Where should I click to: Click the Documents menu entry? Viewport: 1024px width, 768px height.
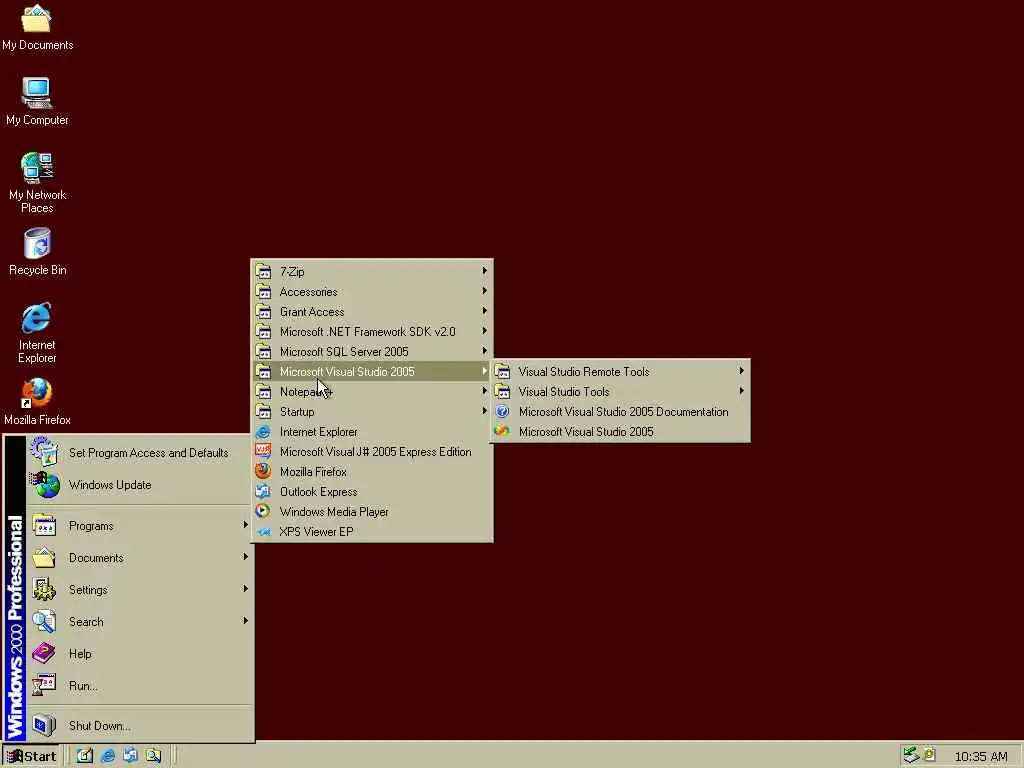coord(140,558)
